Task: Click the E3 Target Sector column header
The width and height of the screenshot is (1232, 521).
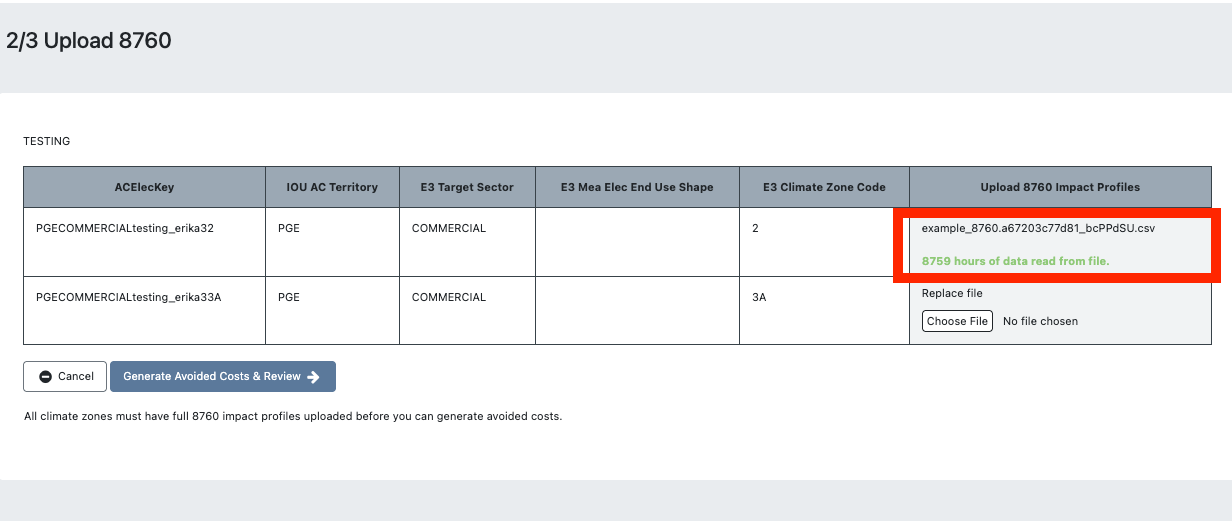Action: 468,187
